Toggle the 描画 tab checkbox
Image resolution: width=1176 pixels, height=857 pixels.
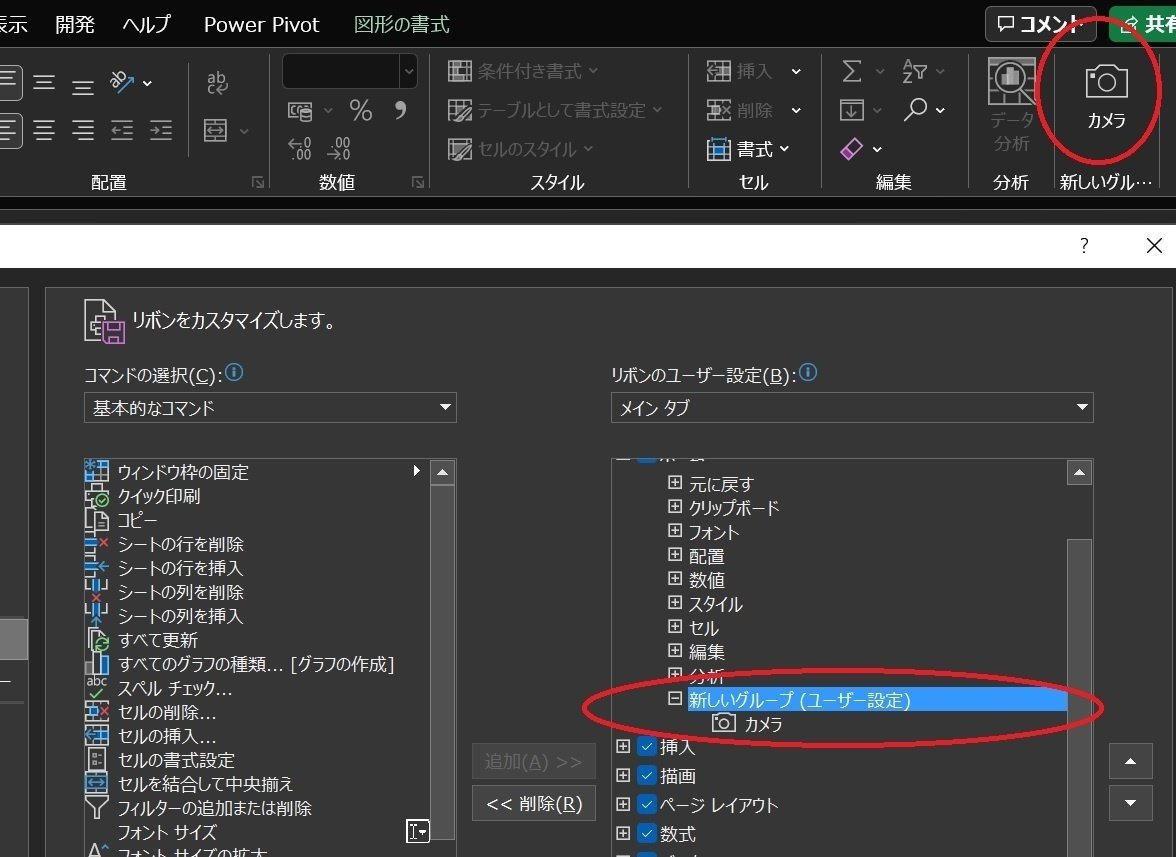(x=646, y=775)
